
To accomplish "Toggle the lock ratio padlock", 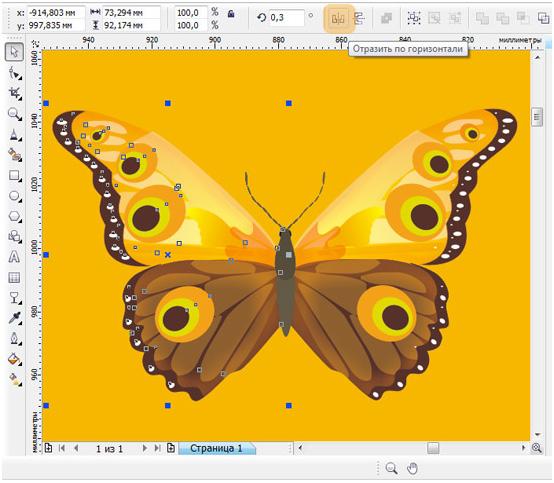I will pos(231,14).
